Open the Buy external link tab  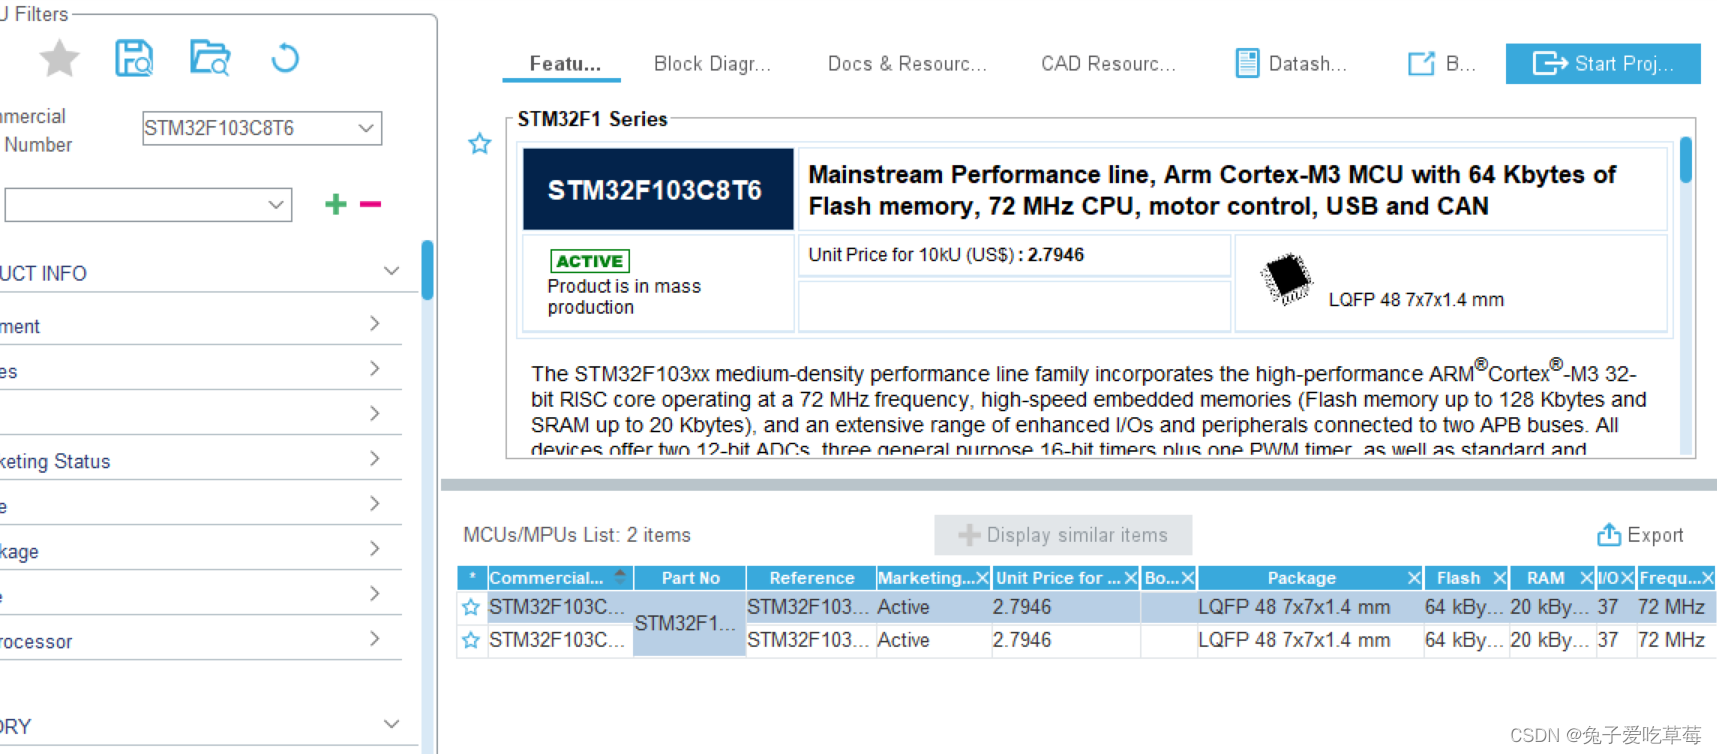coord(1441,64)
